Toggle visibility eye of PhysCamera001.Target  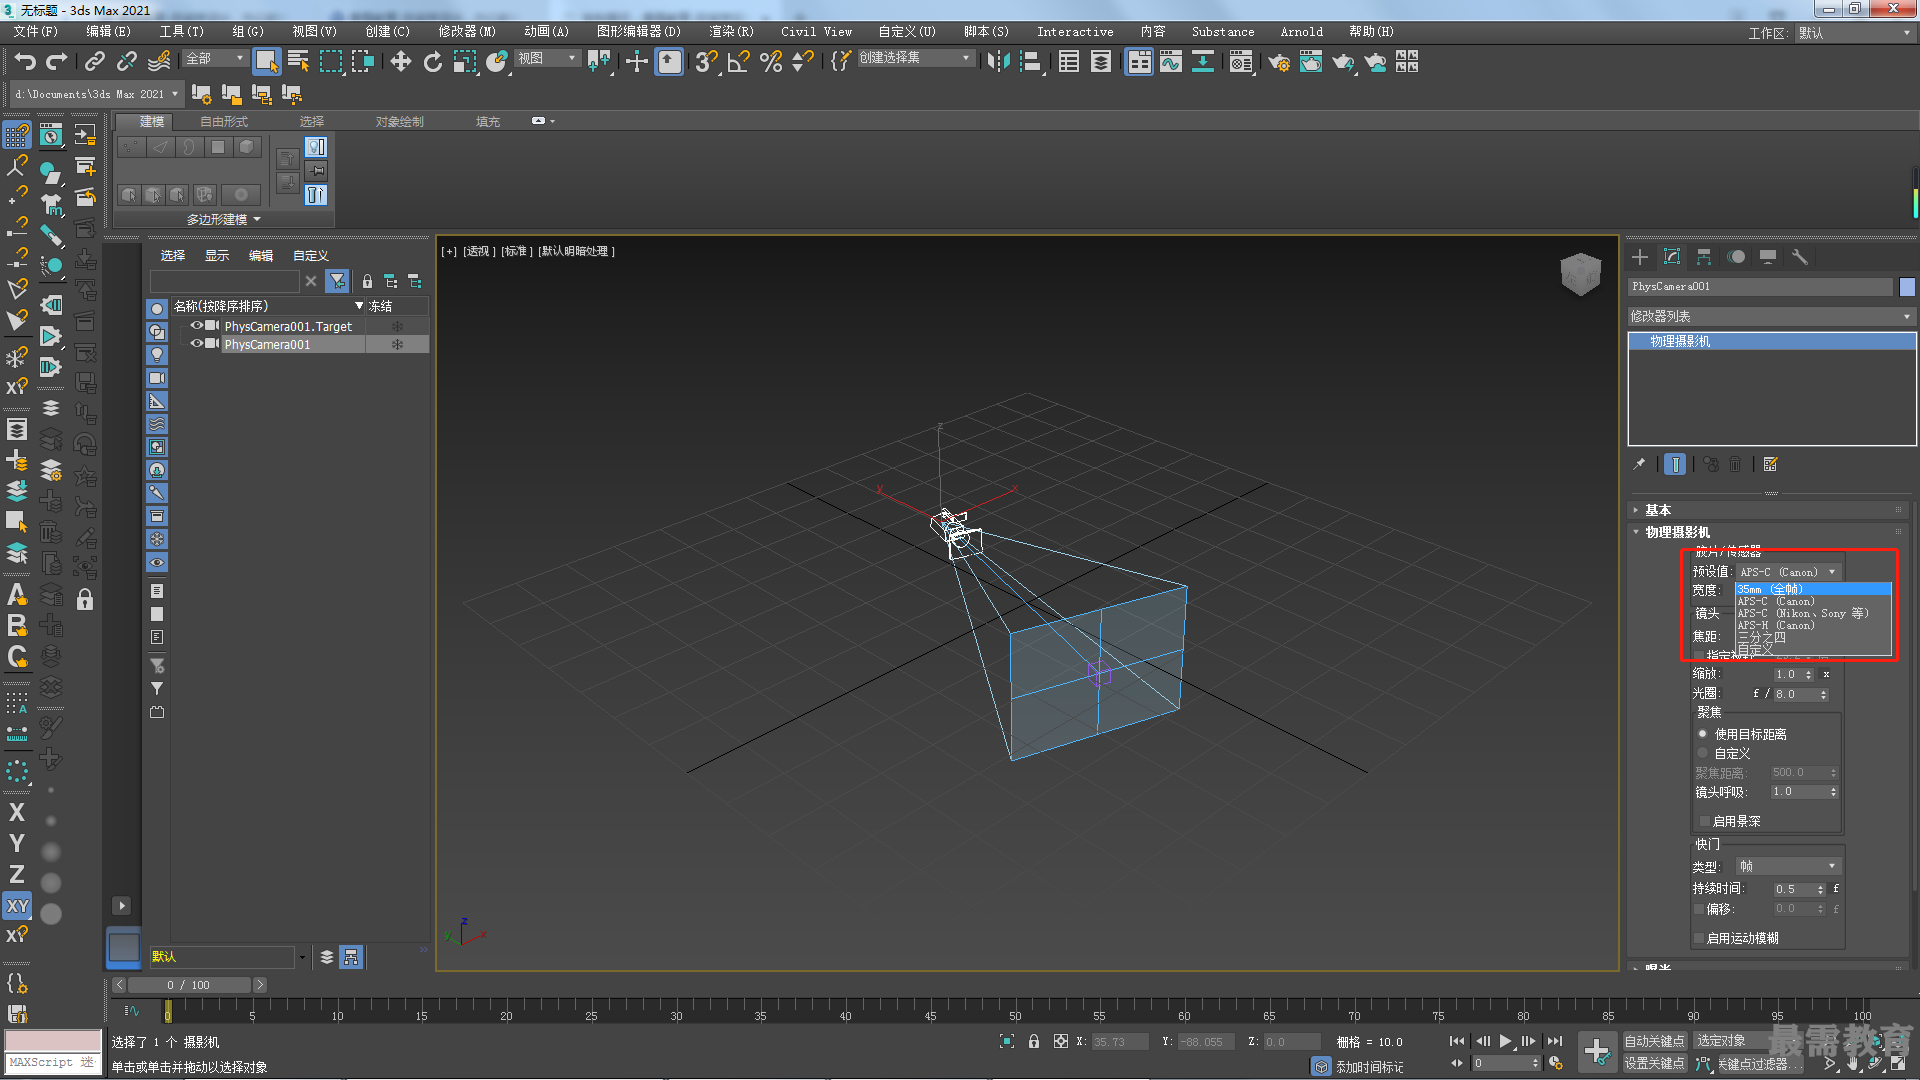point(197,326)
